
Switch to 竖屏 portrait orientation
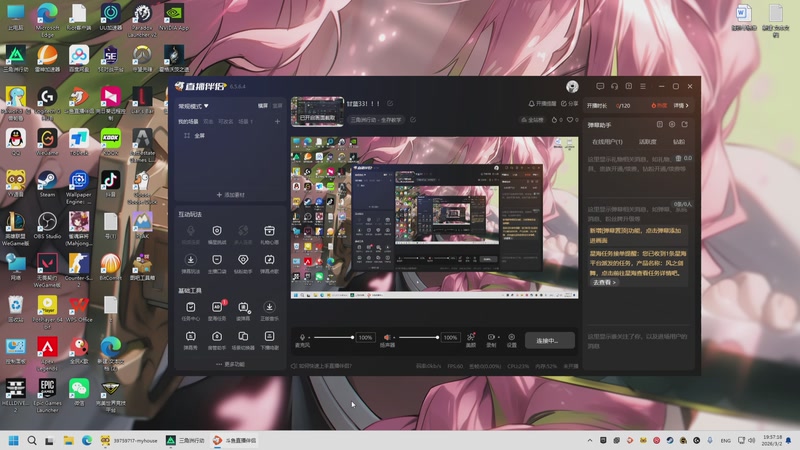[277, 106]
